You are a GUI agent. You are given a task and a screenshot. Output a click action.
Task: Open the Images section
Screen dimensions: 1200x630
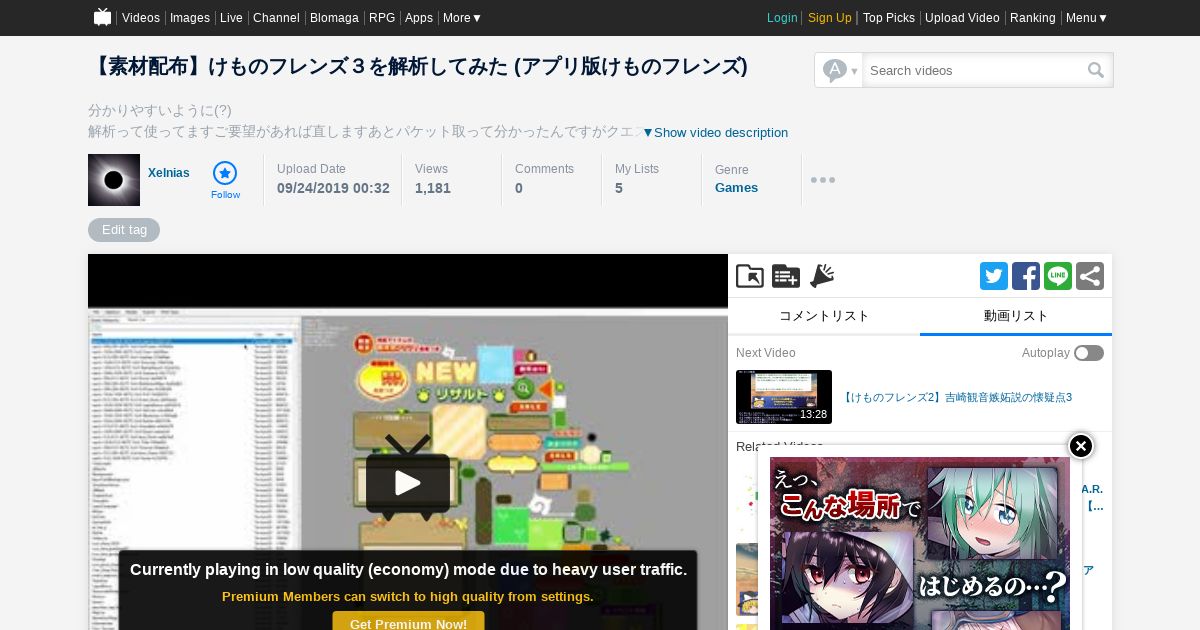(190, 18)
